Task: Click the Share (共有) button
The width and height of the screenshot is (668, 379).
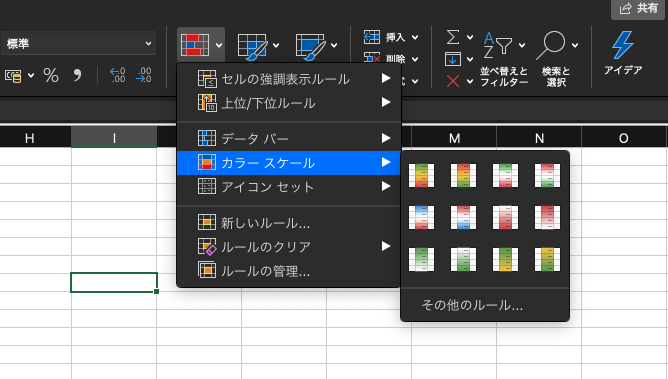Action: click(639, 8)
